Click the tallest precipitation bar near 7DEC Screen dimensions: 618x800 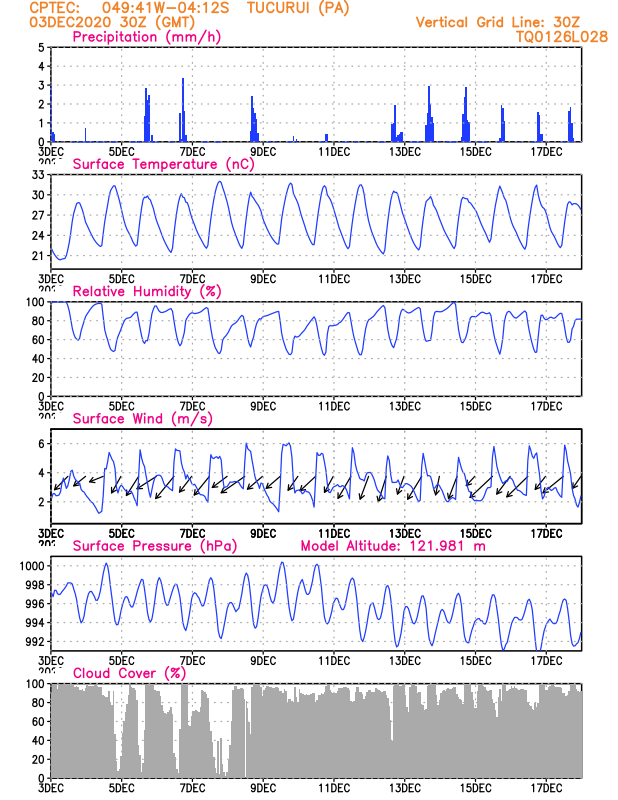coord(183,110)
